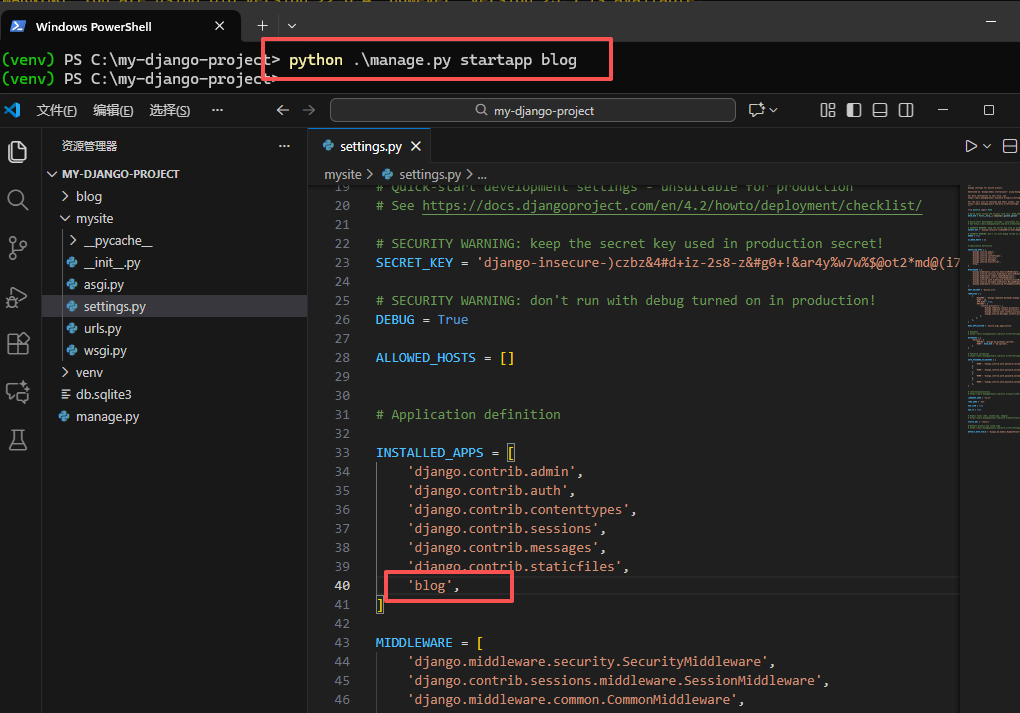Run the Python file with play button
Viewport: 1020px width, 713px height.
(971, 146)
